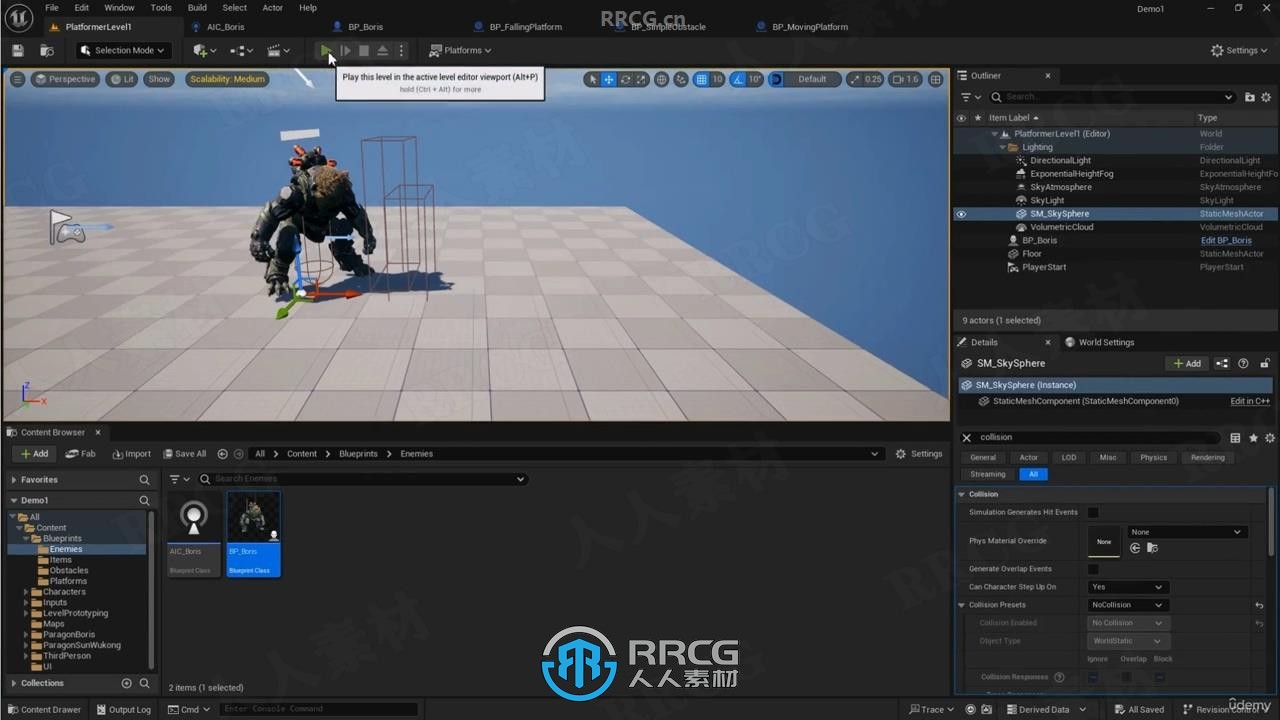Select the AIC_Boris blueprint thumbnail
Screen dimensions: 1280x720
(x=194, y=534)
